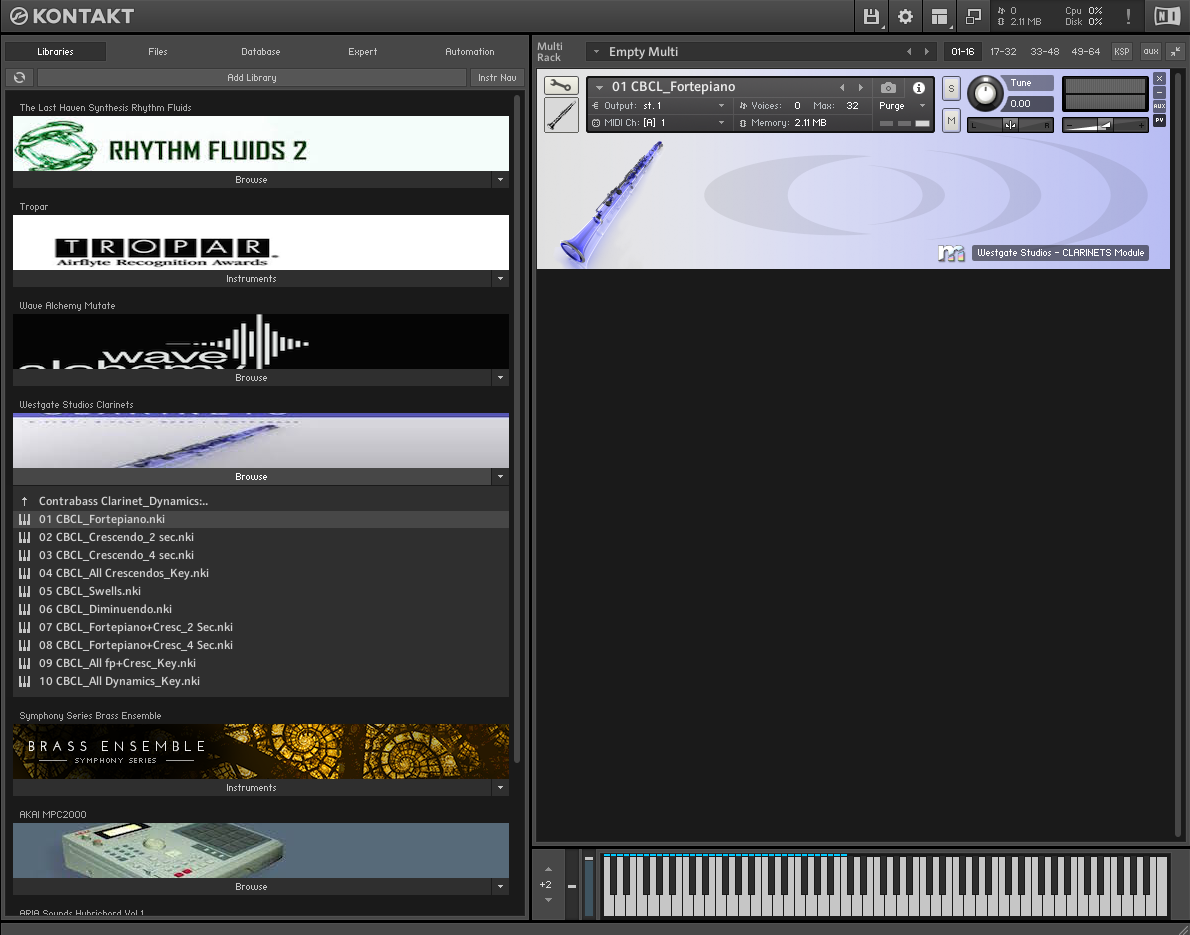Screen dimensions: 1190x935
Task: Go up a folder from Contrabass Clarinet_Dynamics
Action: 25,501
